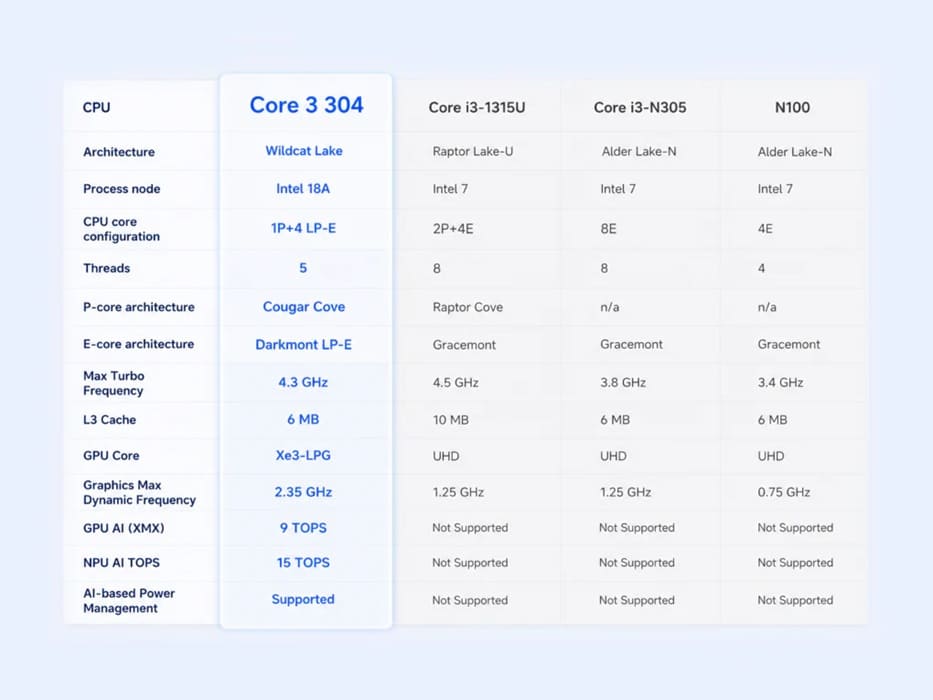Click "Intel 7" in the Core i3-1315U column

pos(450,189)
